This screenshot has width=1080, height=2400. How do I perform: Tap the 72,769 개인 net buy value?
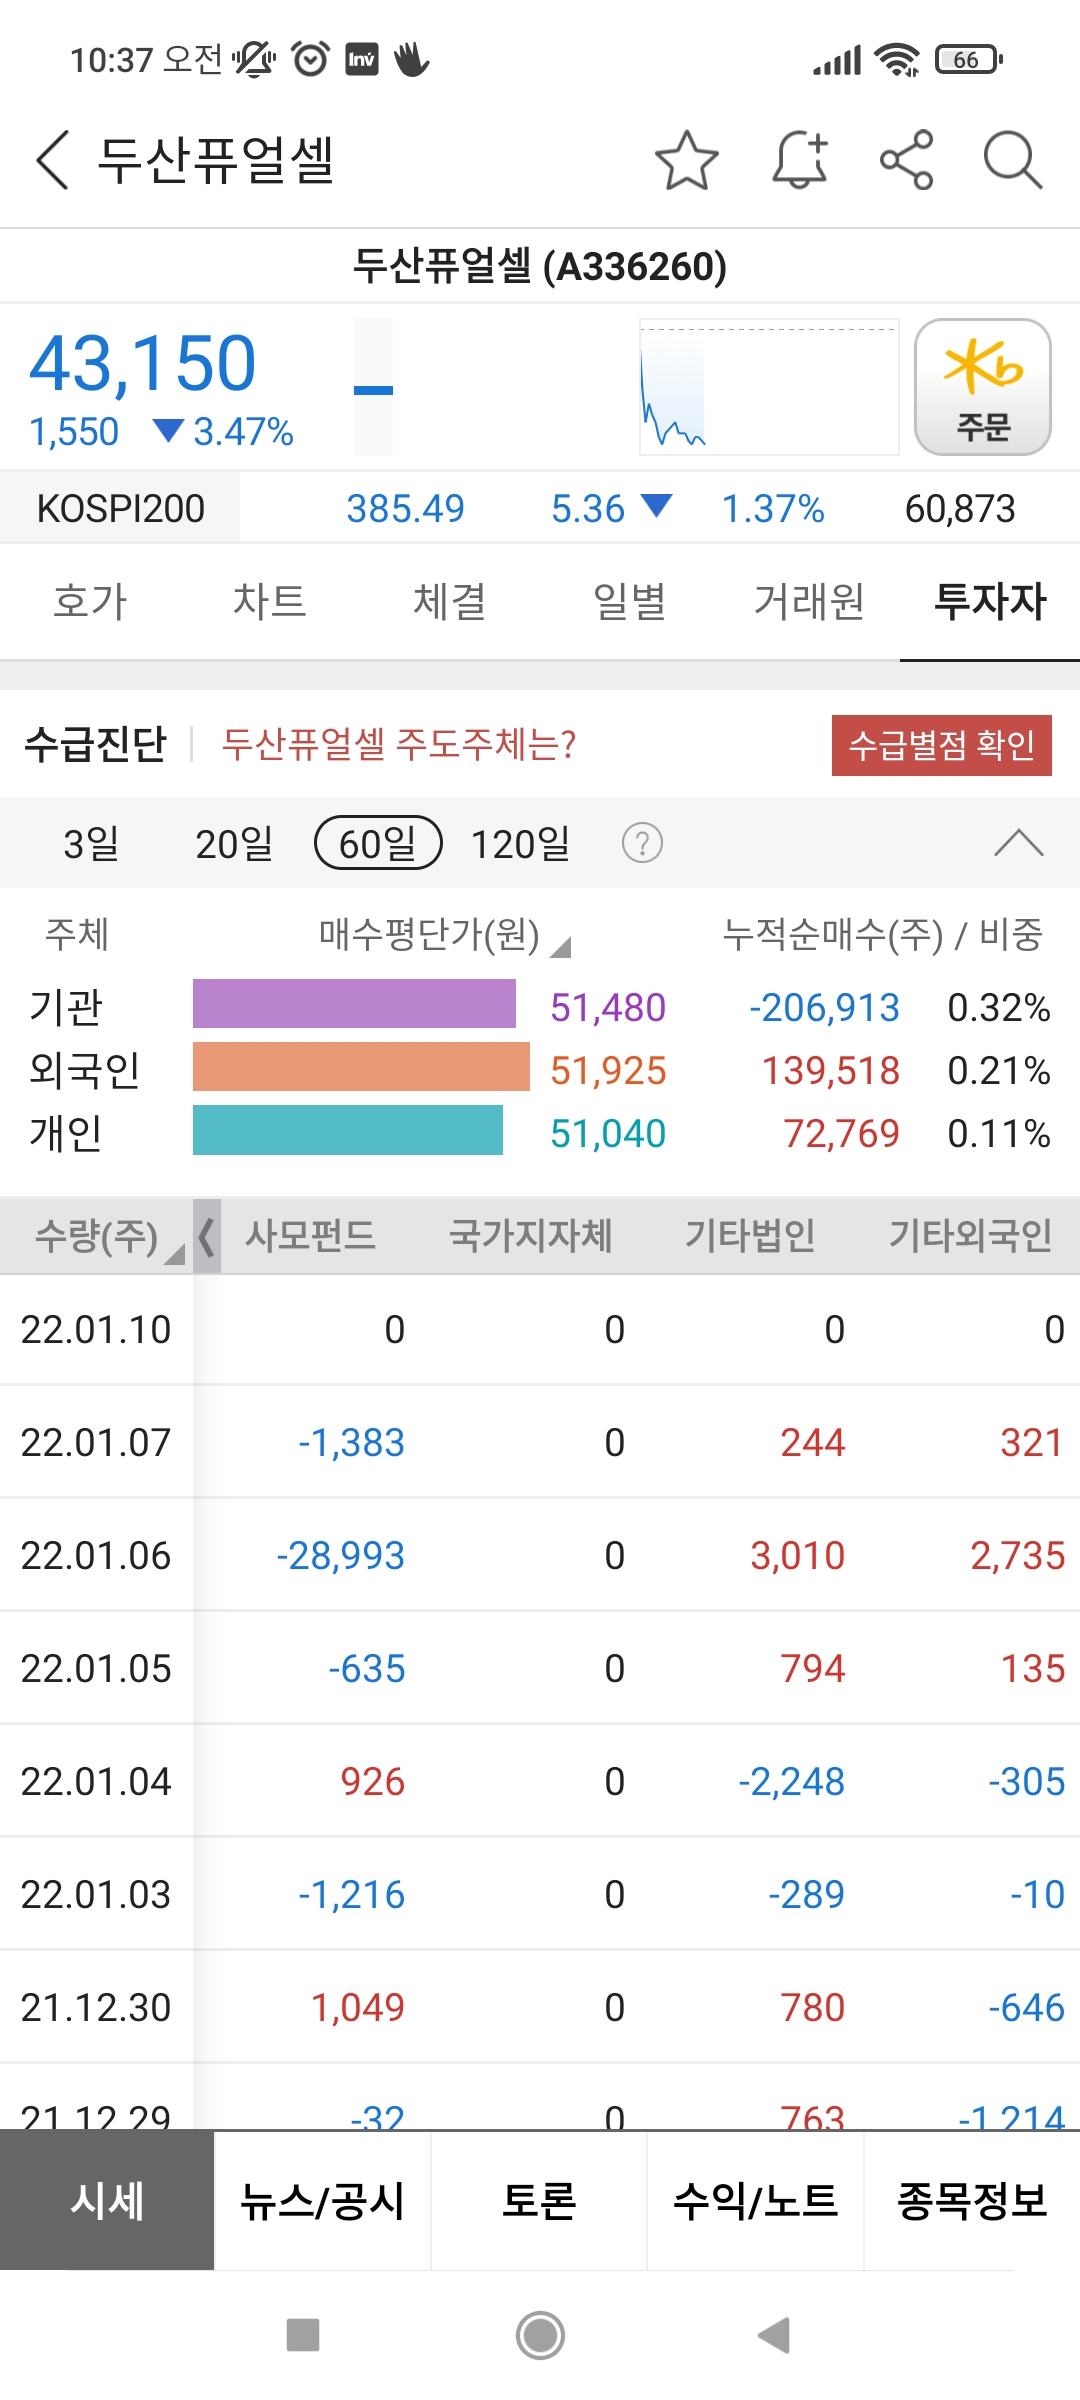tap(841, 1133)
